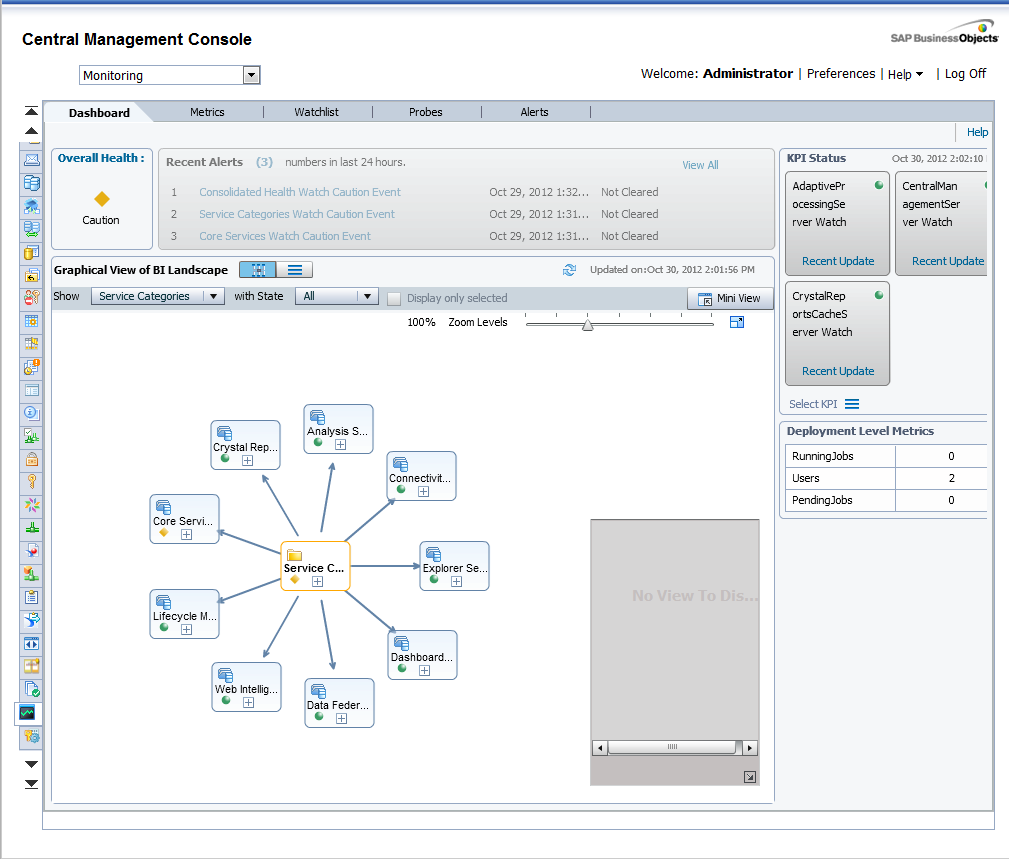The image size is (1009, 859).
Task: Switch to graphical diagram view toggle
Action: tap(257, 270)
